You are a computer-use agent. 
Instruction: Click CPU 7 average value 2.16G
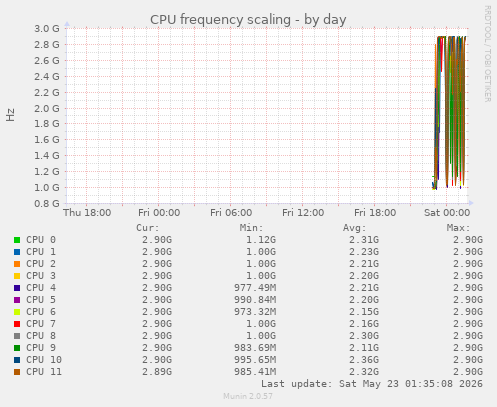click(x=364, y=324)
